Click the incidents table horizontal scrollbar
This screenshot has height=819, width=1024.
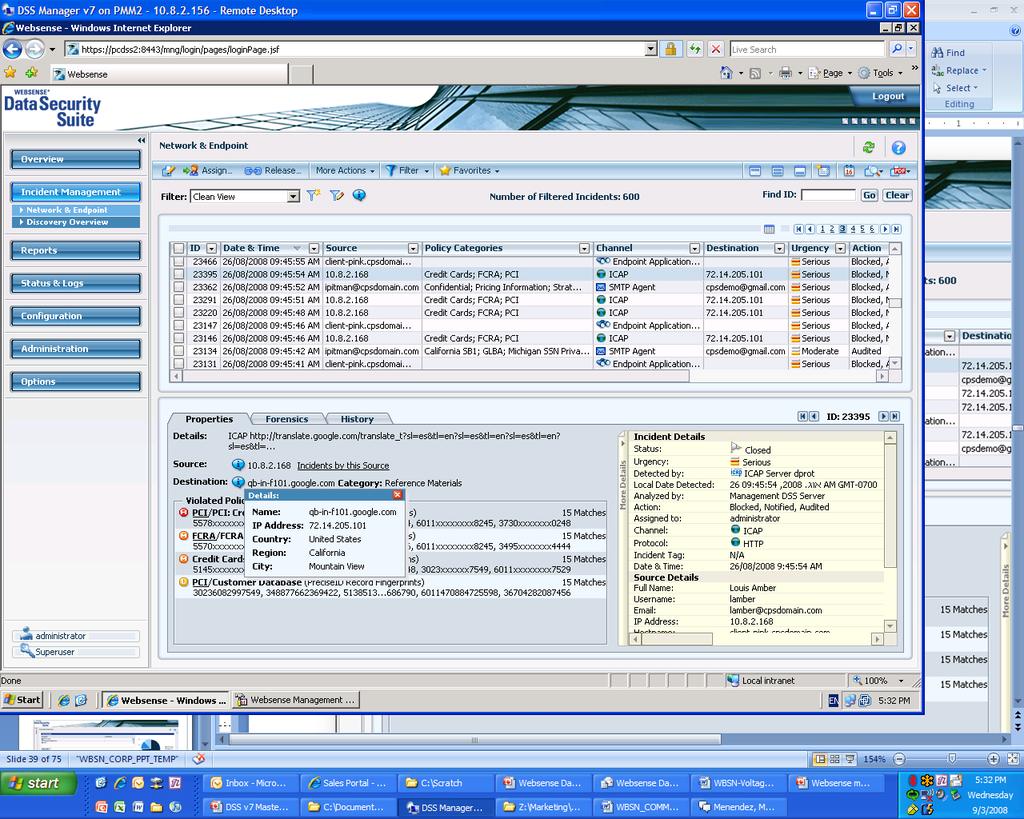436,377
